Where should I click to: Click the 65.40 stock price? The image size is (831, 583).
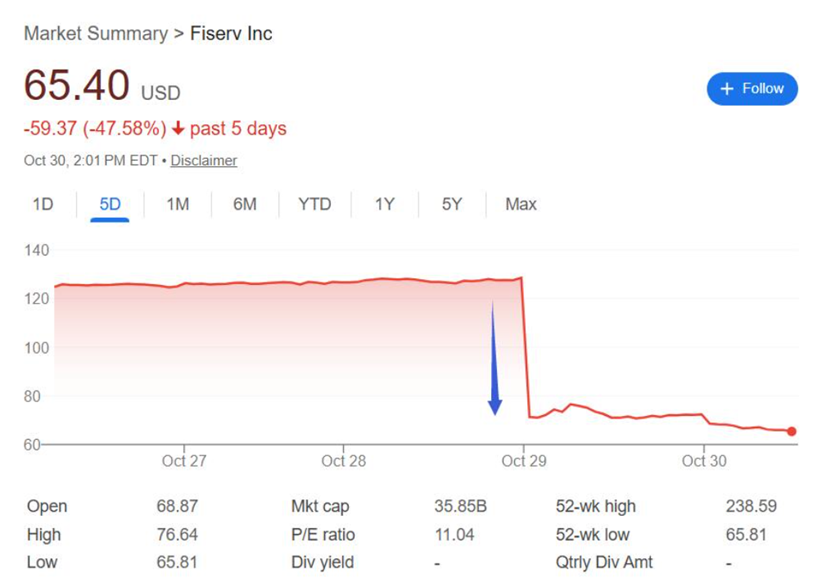click(x=77, y=86)
